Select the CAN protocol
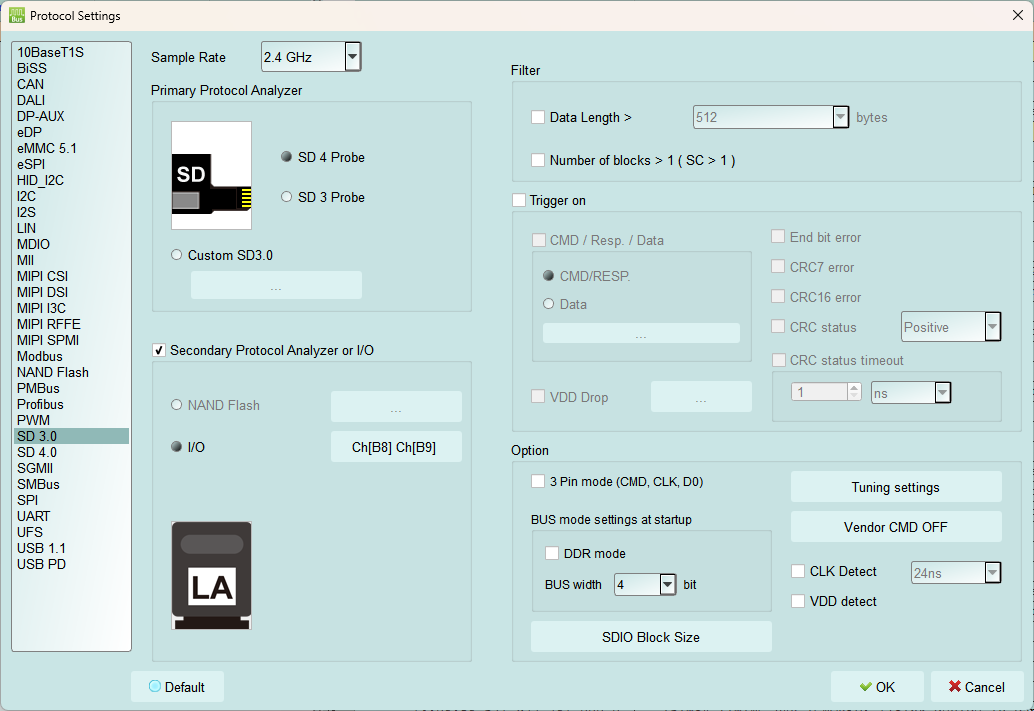 coord(71,84)
